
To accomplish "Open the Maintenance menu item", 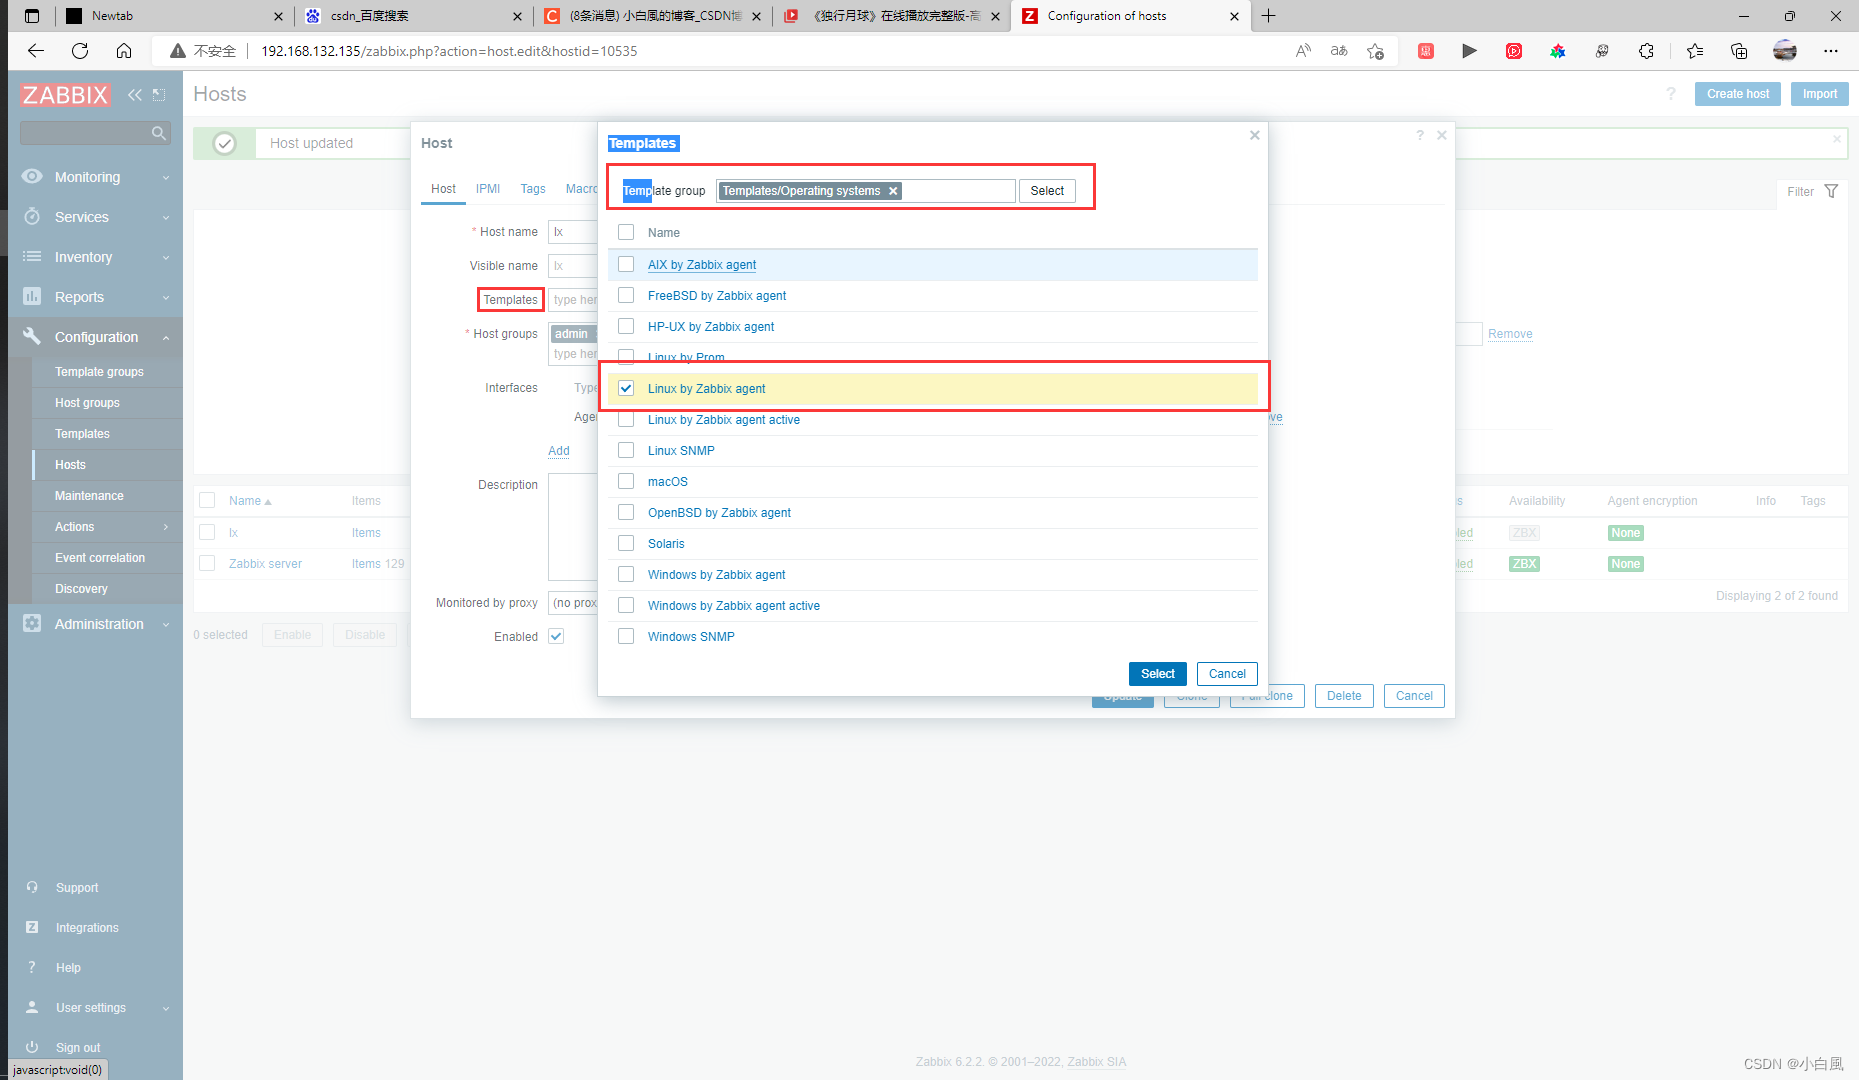I will coord(89,496).
